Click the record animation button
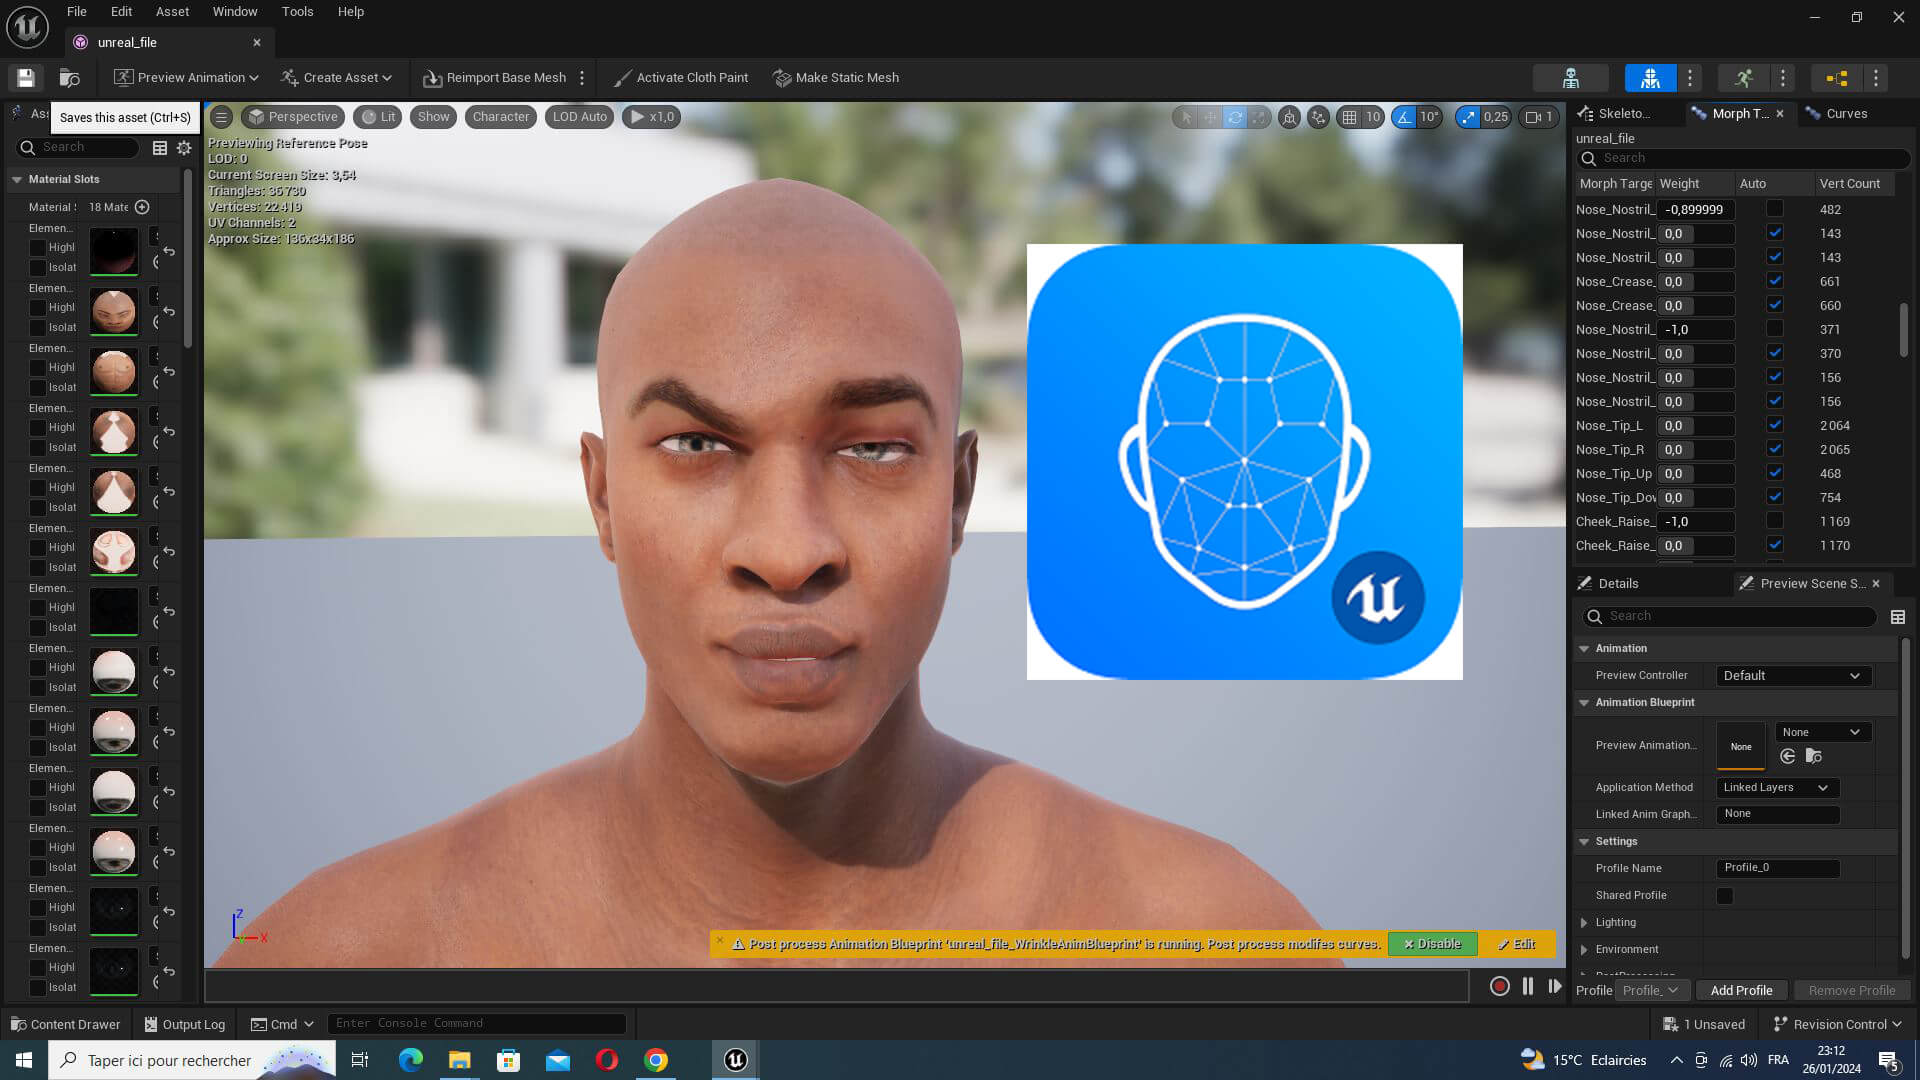The image size is (1920, 1080). point(1499,986)
